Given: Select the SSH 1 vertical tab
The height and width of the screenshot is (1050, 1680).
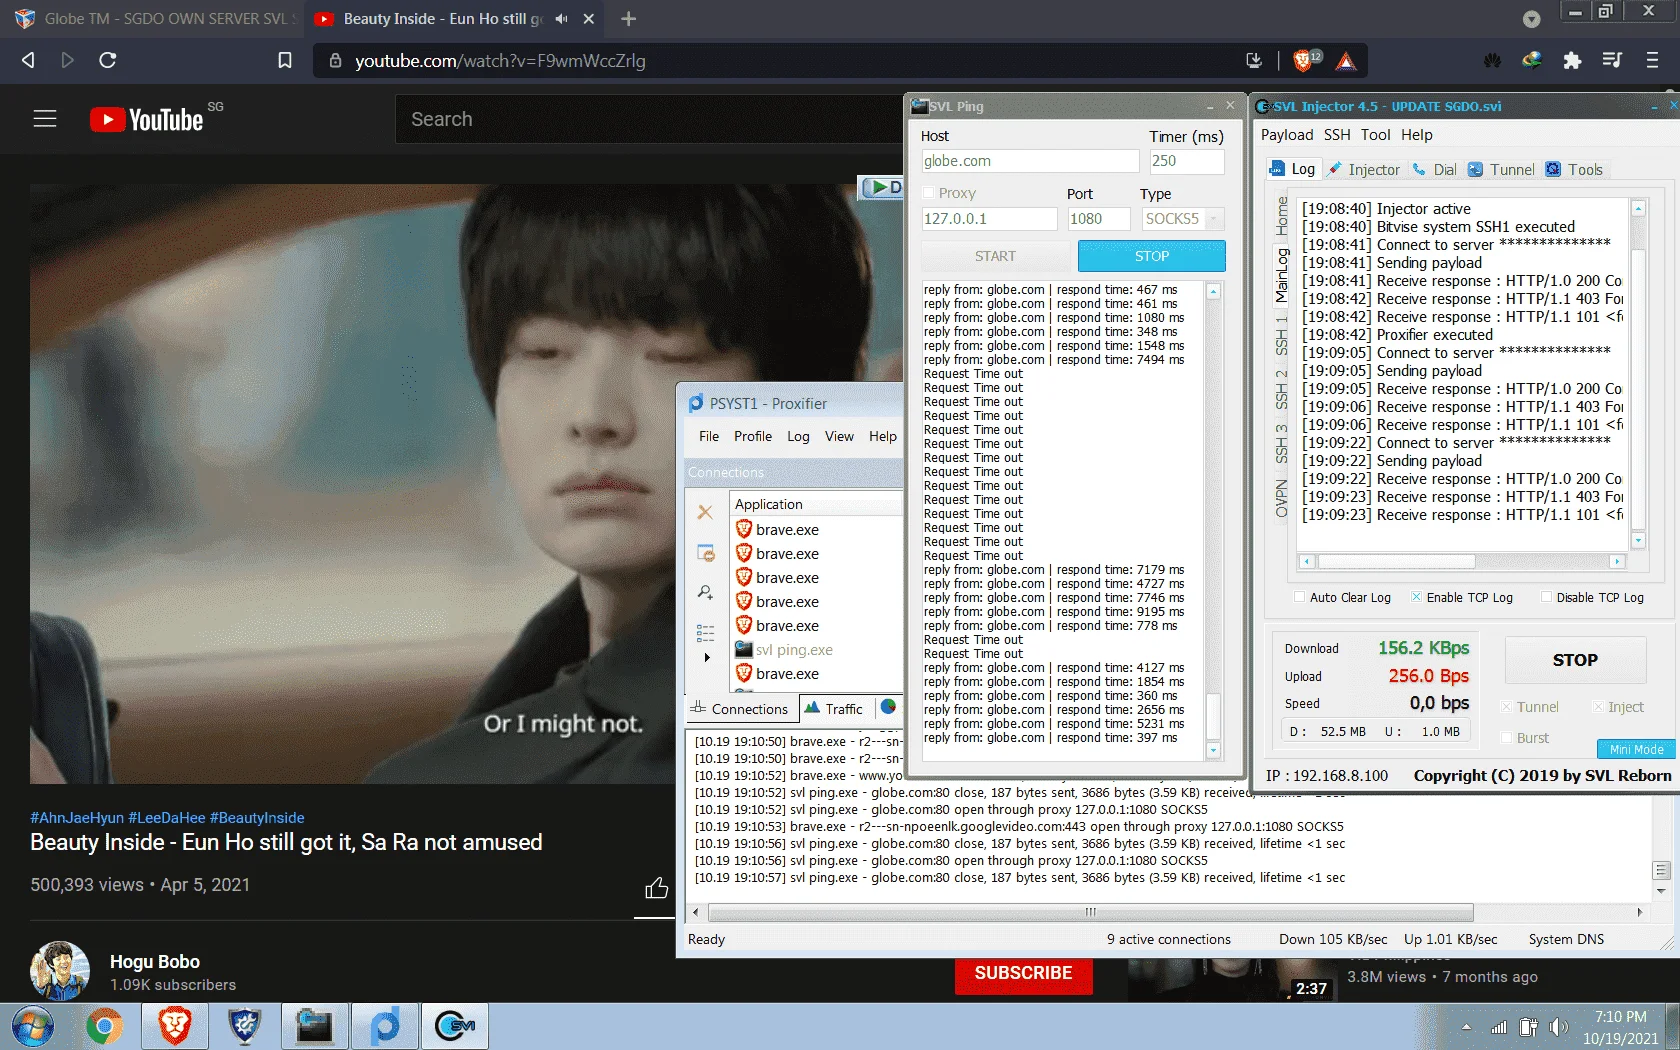Looking at the screenshot, I should point(1281,336).
